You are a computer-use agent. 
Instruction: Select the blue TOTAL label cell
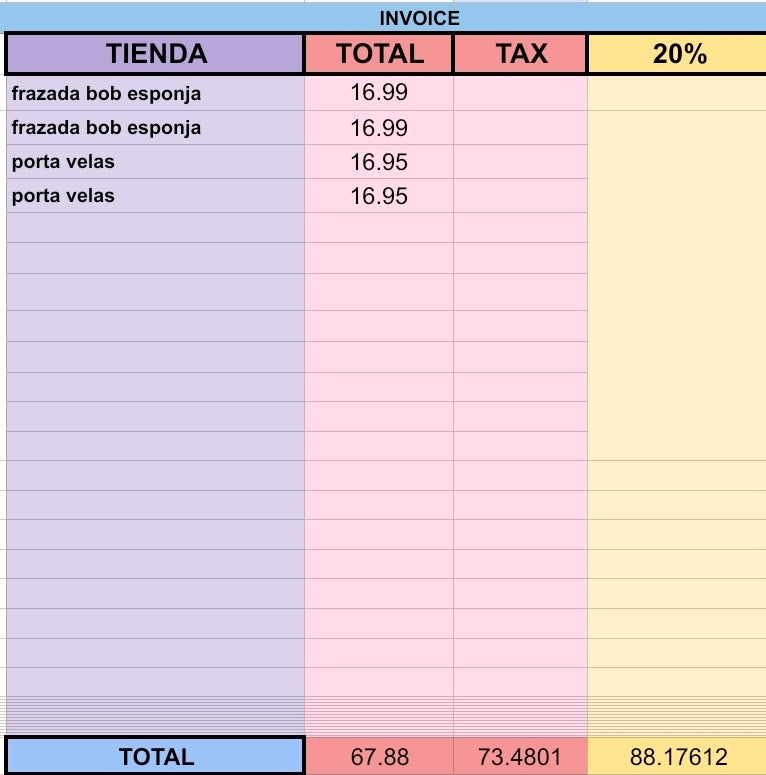coord(155,756)
